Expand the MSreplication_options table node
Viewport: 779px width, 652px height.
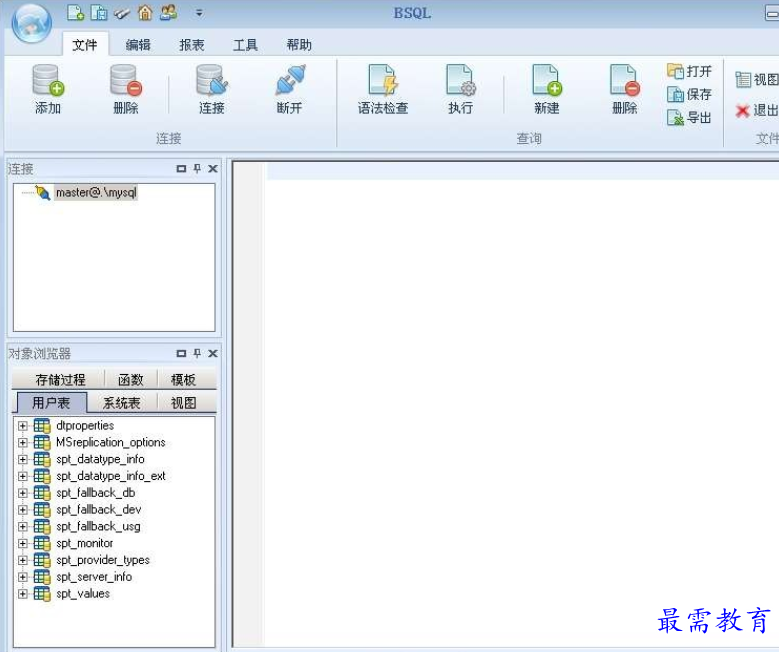tap(22, 442)
